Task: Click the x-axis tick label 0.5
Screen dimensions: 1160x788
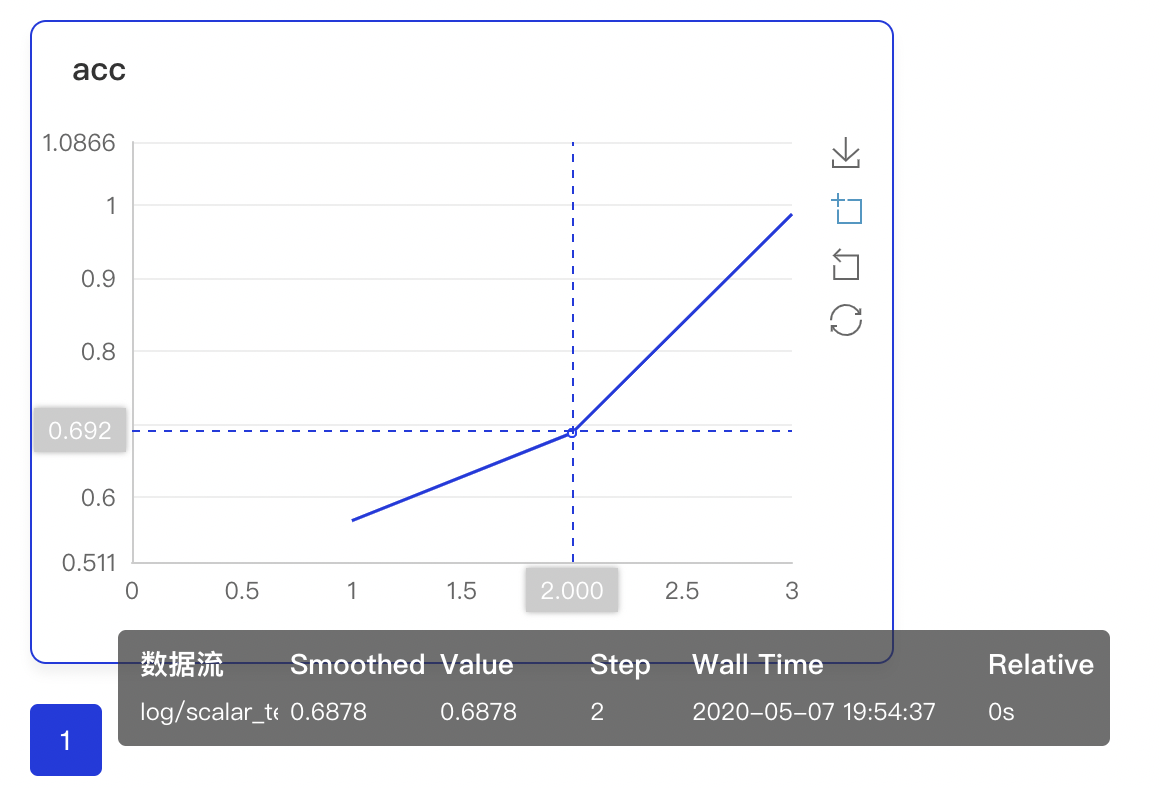Action: click(x=242, y=591)
